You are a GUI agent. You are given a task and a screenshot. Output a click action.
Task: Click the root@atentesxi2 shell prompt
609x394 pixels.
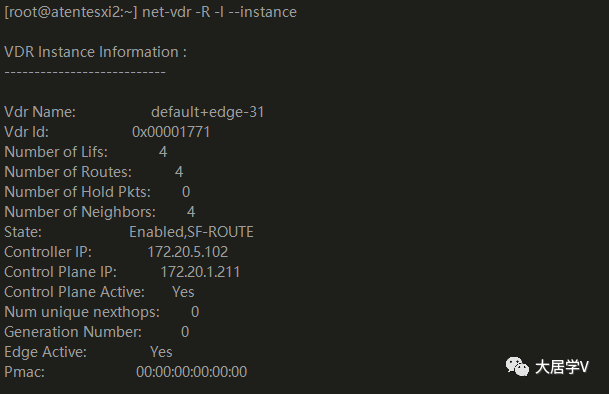pyautogui.click(x=71, y=12)
